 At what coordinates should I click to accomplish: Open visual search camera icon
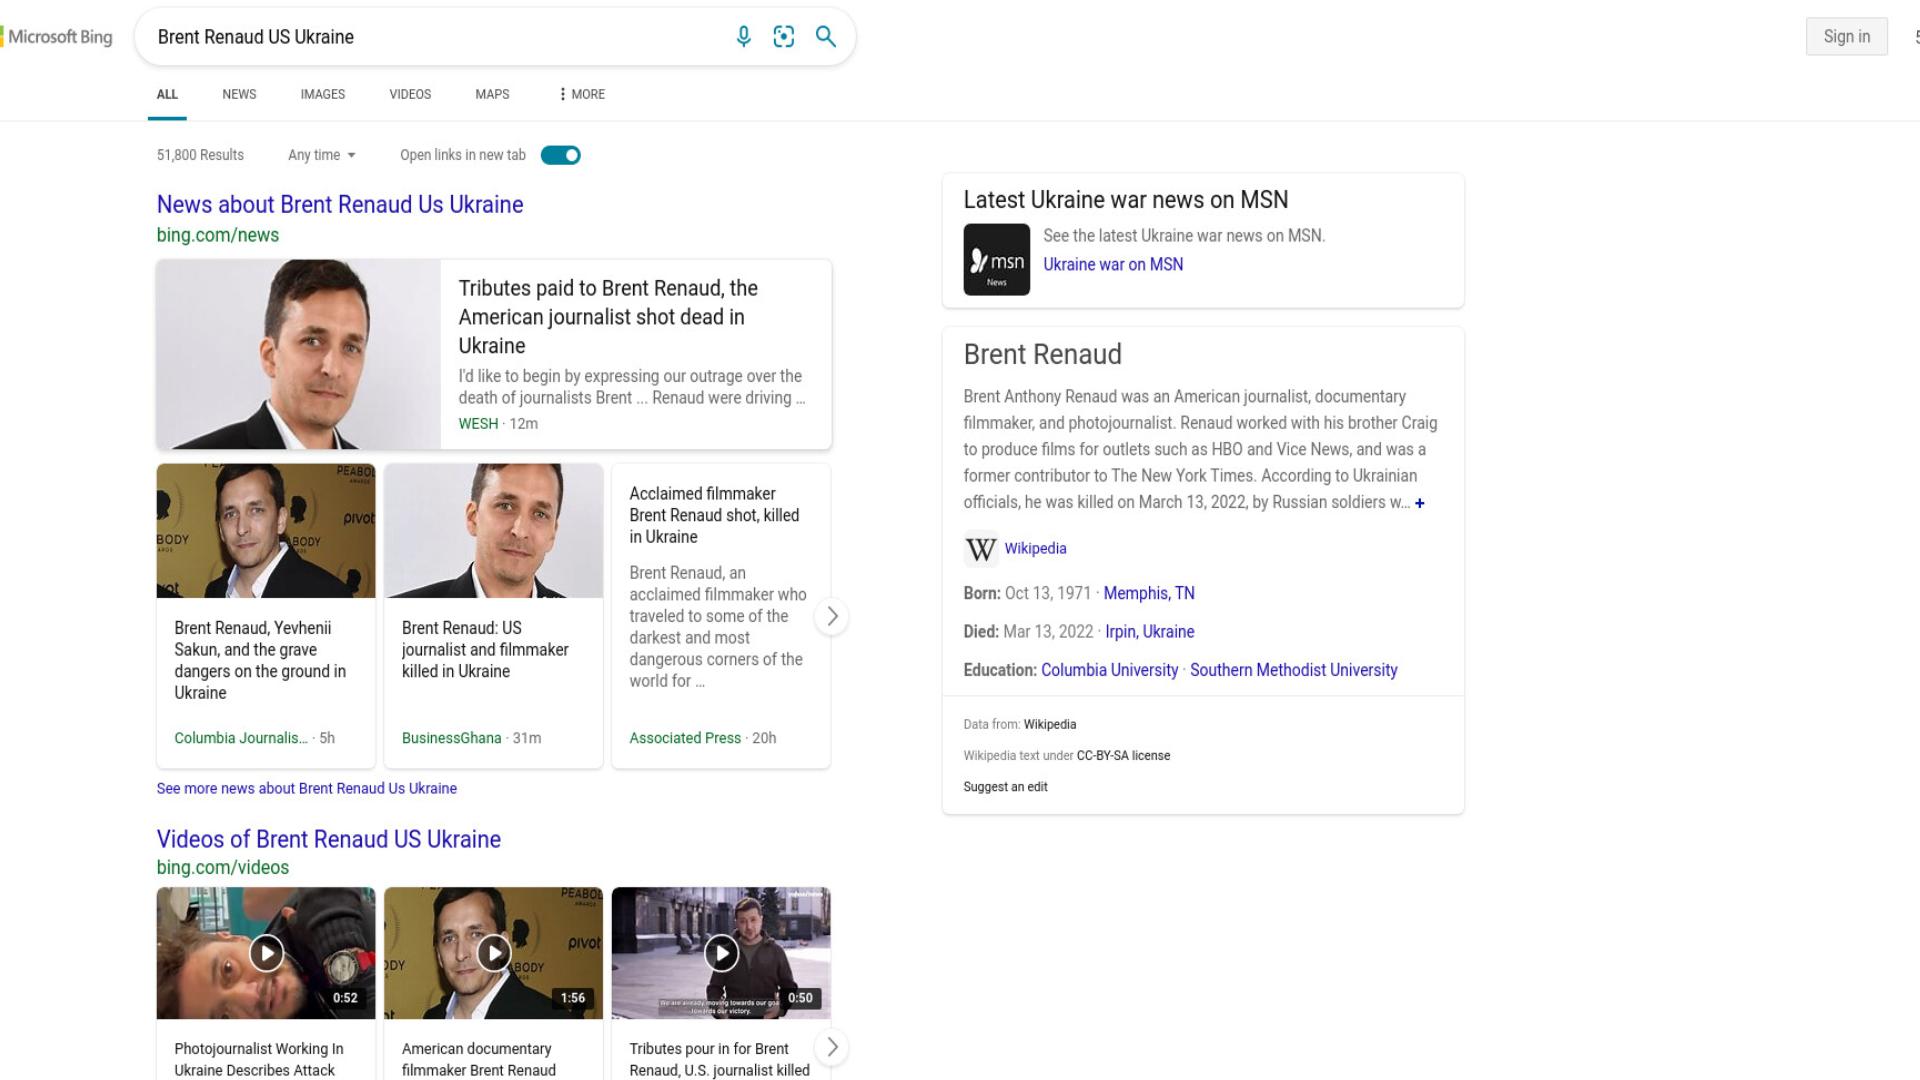(784, 37)
